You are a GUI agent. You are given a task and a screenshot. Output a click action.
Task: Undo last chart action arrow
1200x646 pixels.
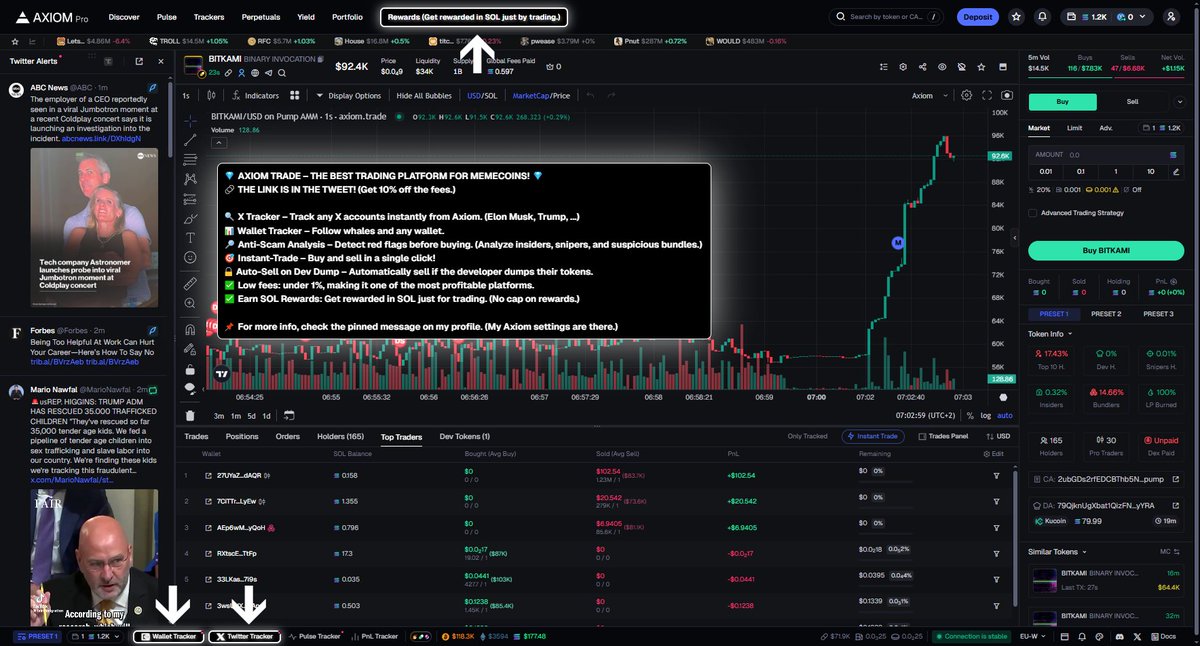coord(590,96)
